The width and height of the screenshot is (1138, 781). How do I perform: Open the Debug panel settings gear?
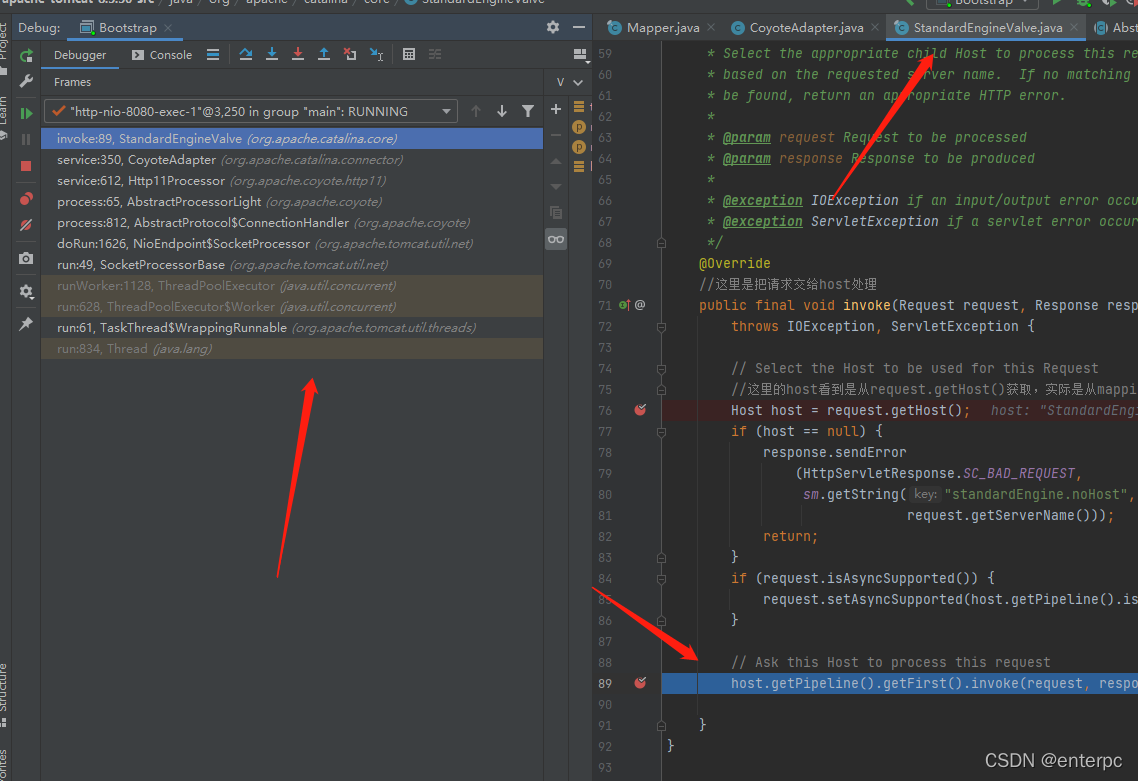point(553,27)
